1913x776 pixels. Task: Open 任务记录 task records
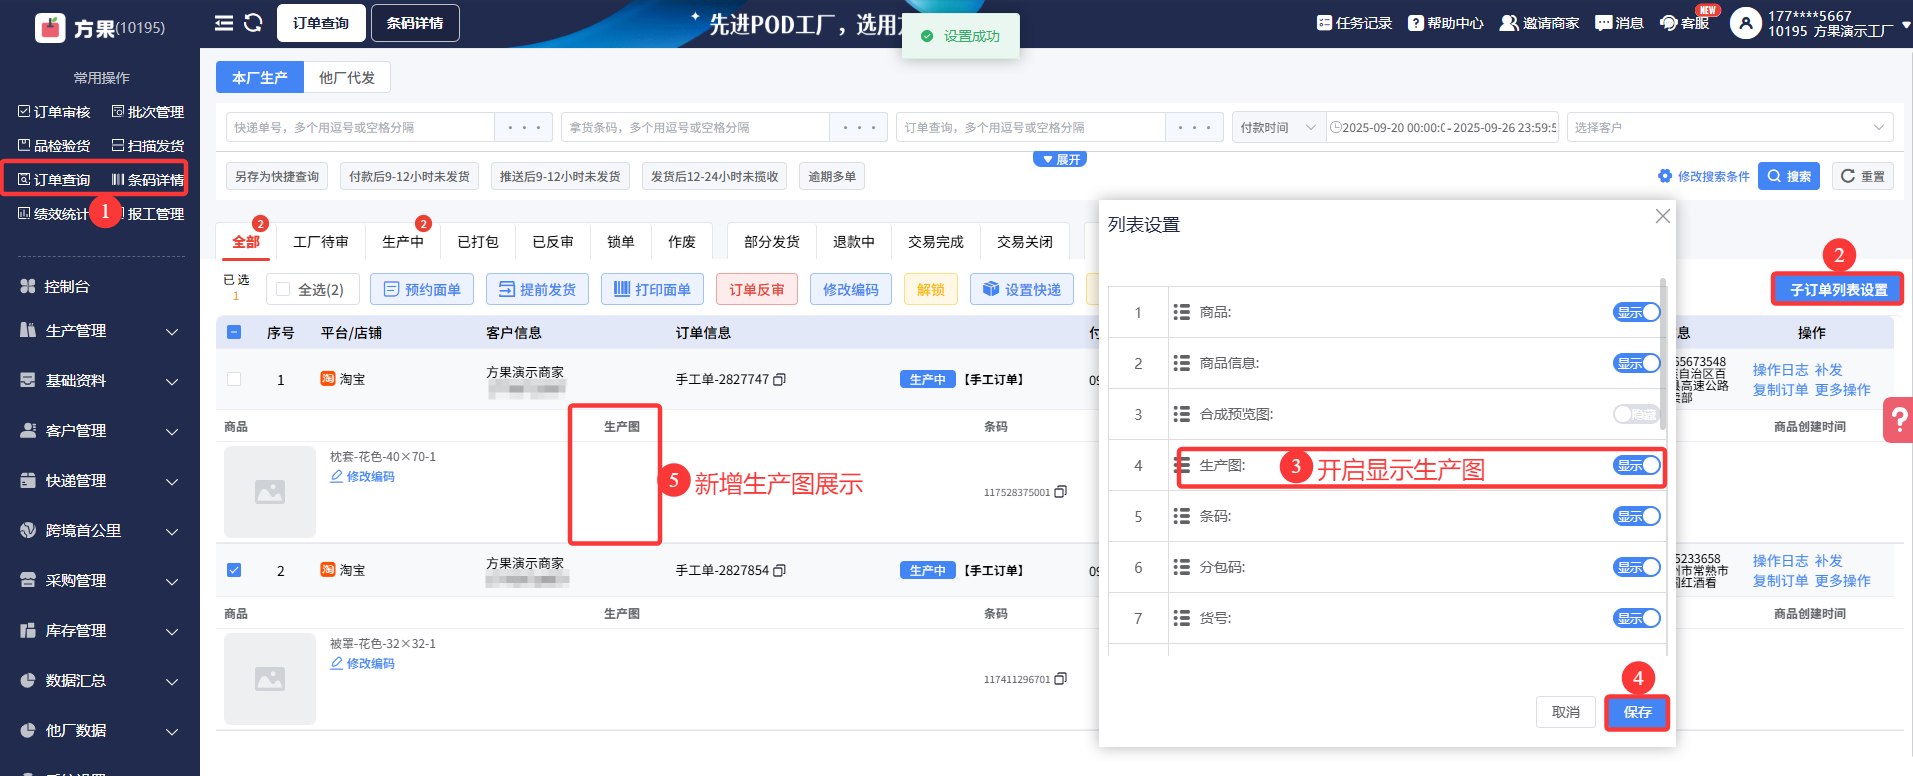click(1354, 23)
